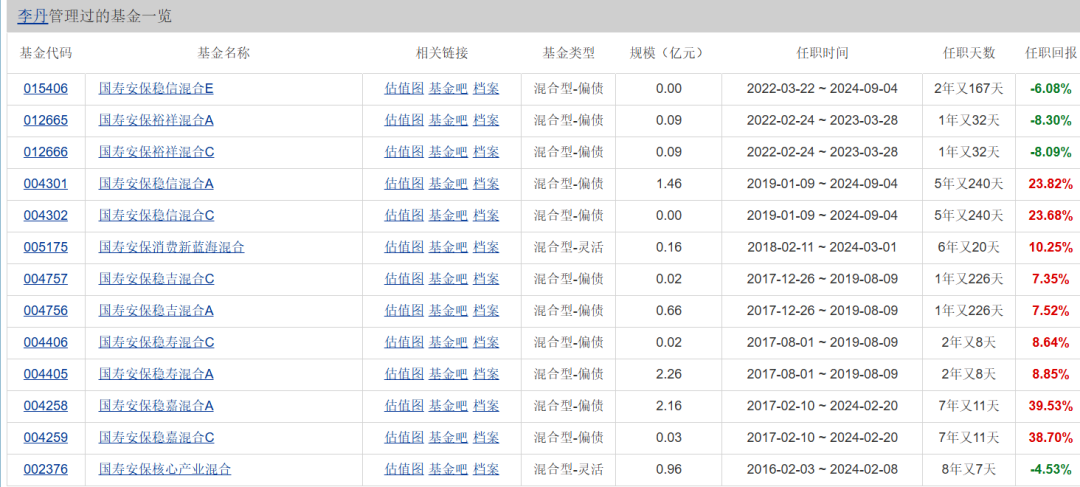Click the 规模（亿元） column header
The height and width of the screenshot is (487, 1080).
[x=668, y=53]
